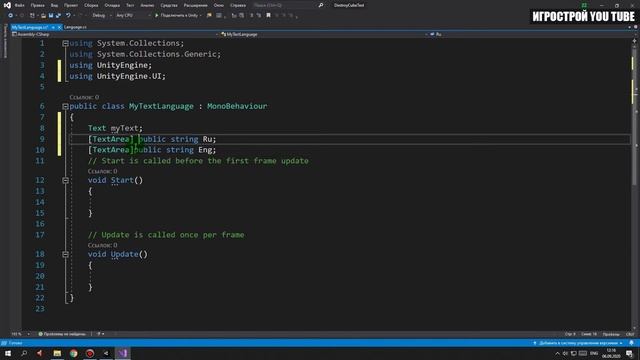Click the ENG language indicator in system tray
Screen dimensions: 640x360
pyautogui.click(x=594, y=353)
